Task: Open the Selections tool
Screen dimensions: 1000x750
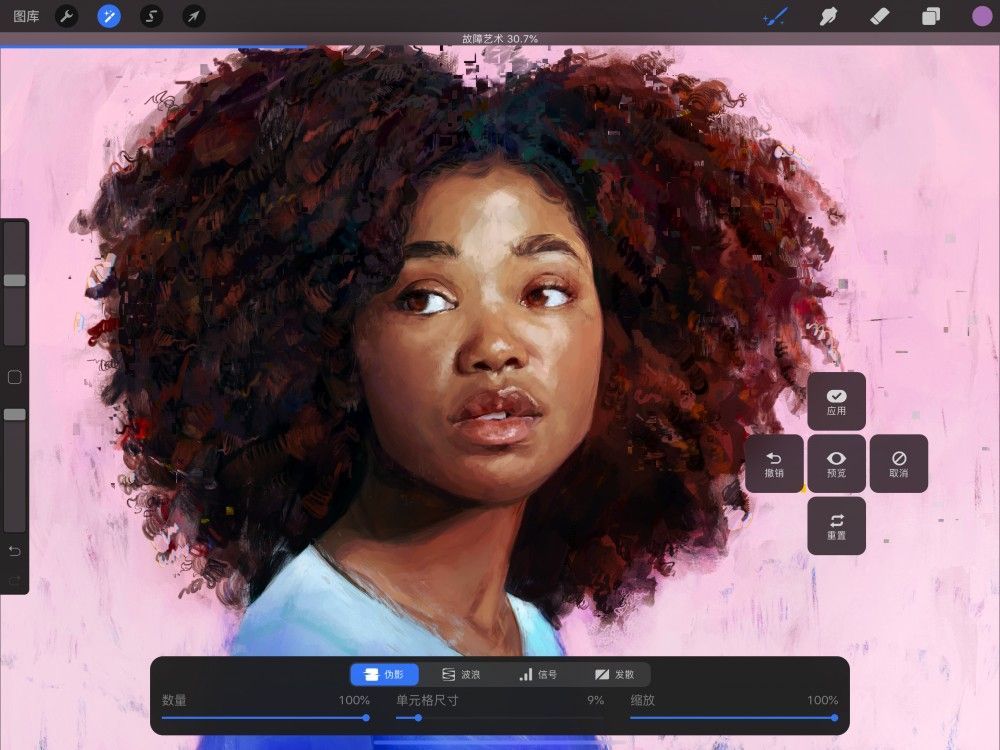Action: coord(152,15)
